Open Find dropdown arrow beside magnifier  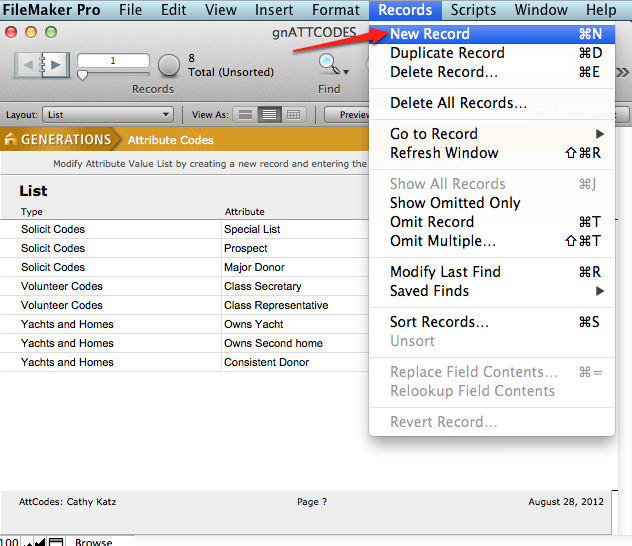pyautogui.click(x=346, y=72)
